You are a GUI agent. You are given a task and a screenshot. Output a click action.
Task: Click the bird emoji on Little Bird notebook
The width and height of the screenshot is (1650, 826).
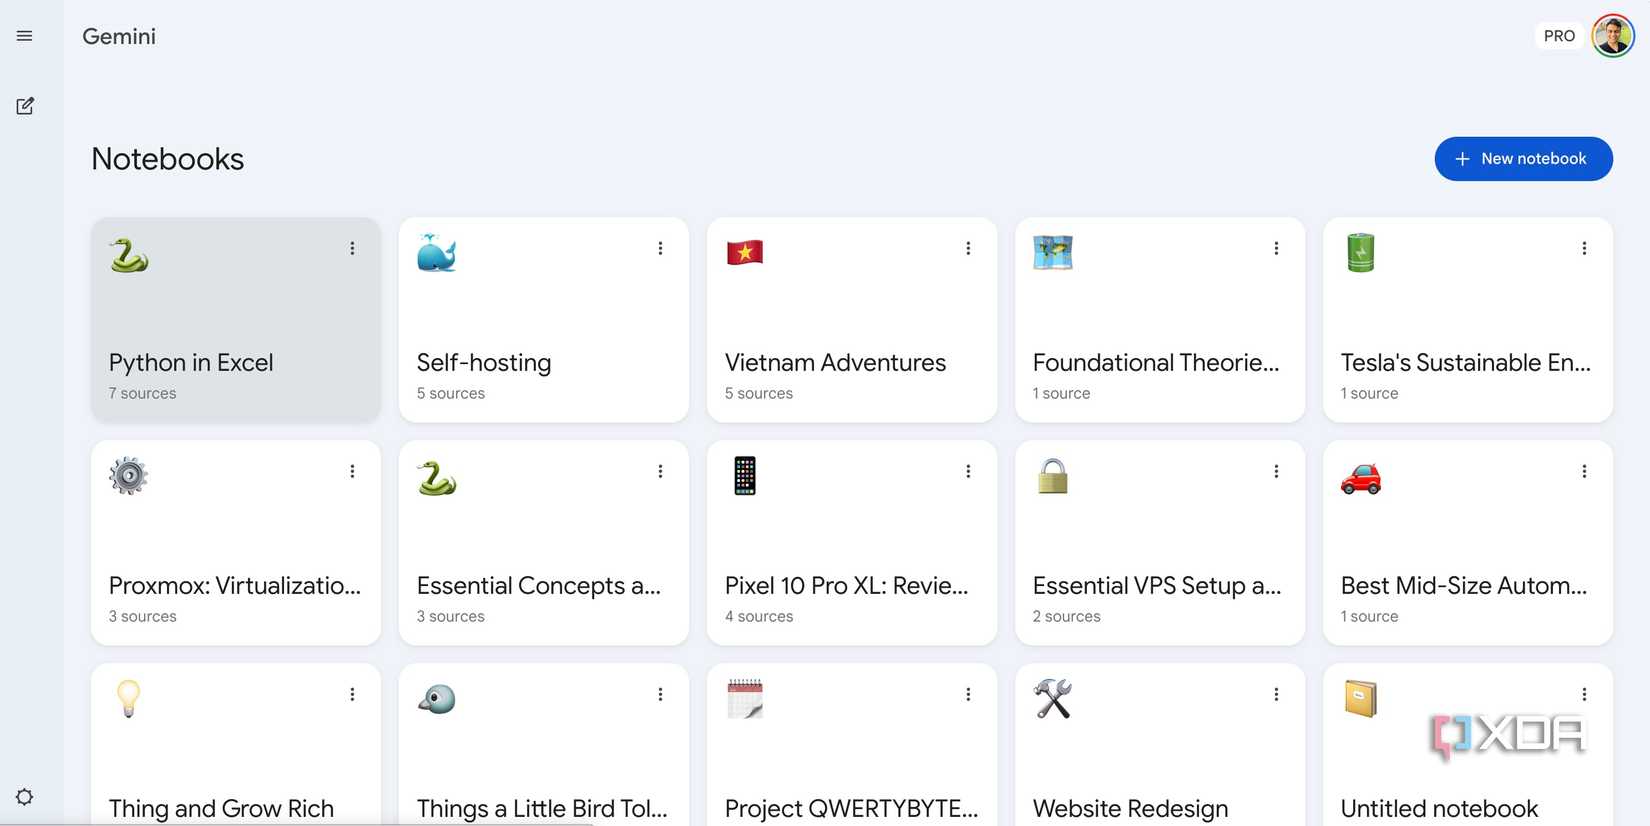coord(437,700)
